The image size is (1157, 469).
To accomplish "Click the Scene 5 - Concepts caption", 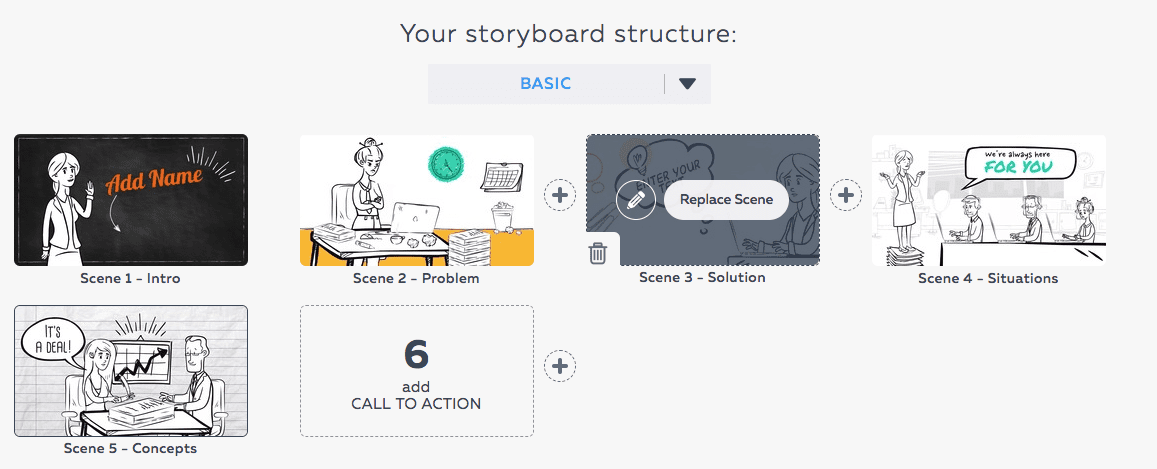I will (130, 449).
